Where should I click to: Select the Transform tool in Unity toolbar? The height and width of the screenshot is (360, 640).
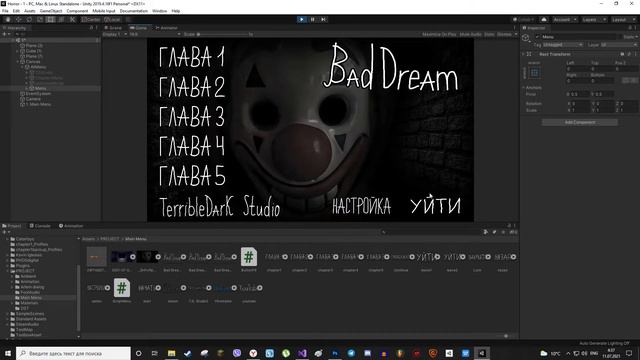point(61,19)
